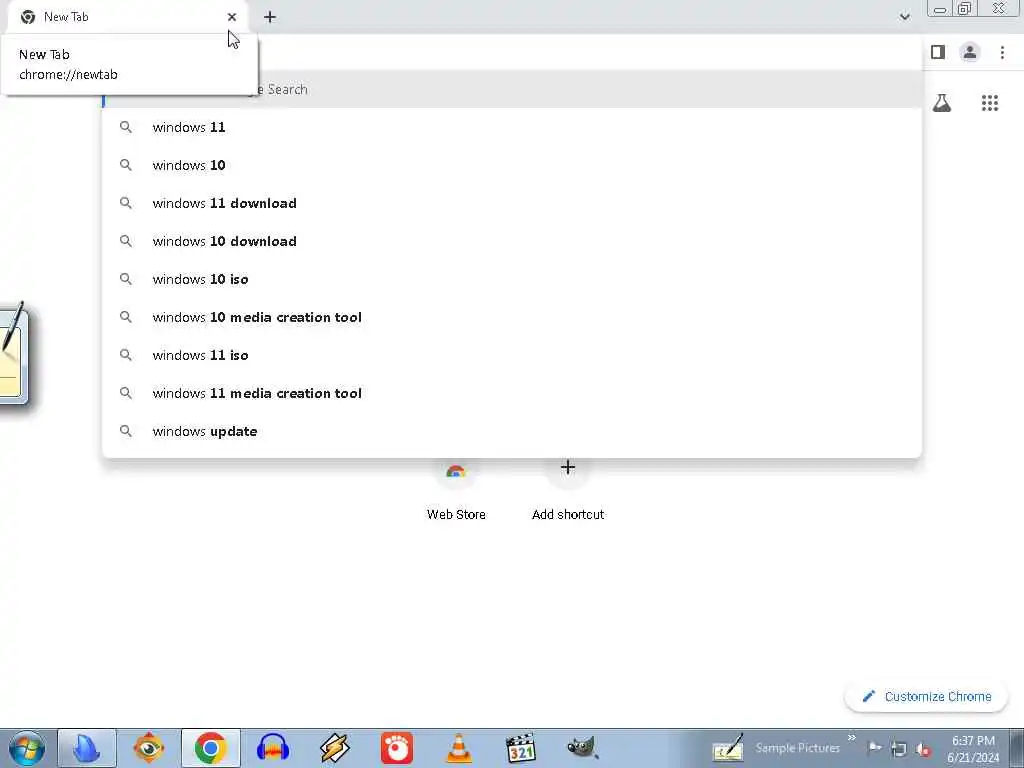
Task: Choose 'windows 11 download' suggestion
Action: point(512,203)
